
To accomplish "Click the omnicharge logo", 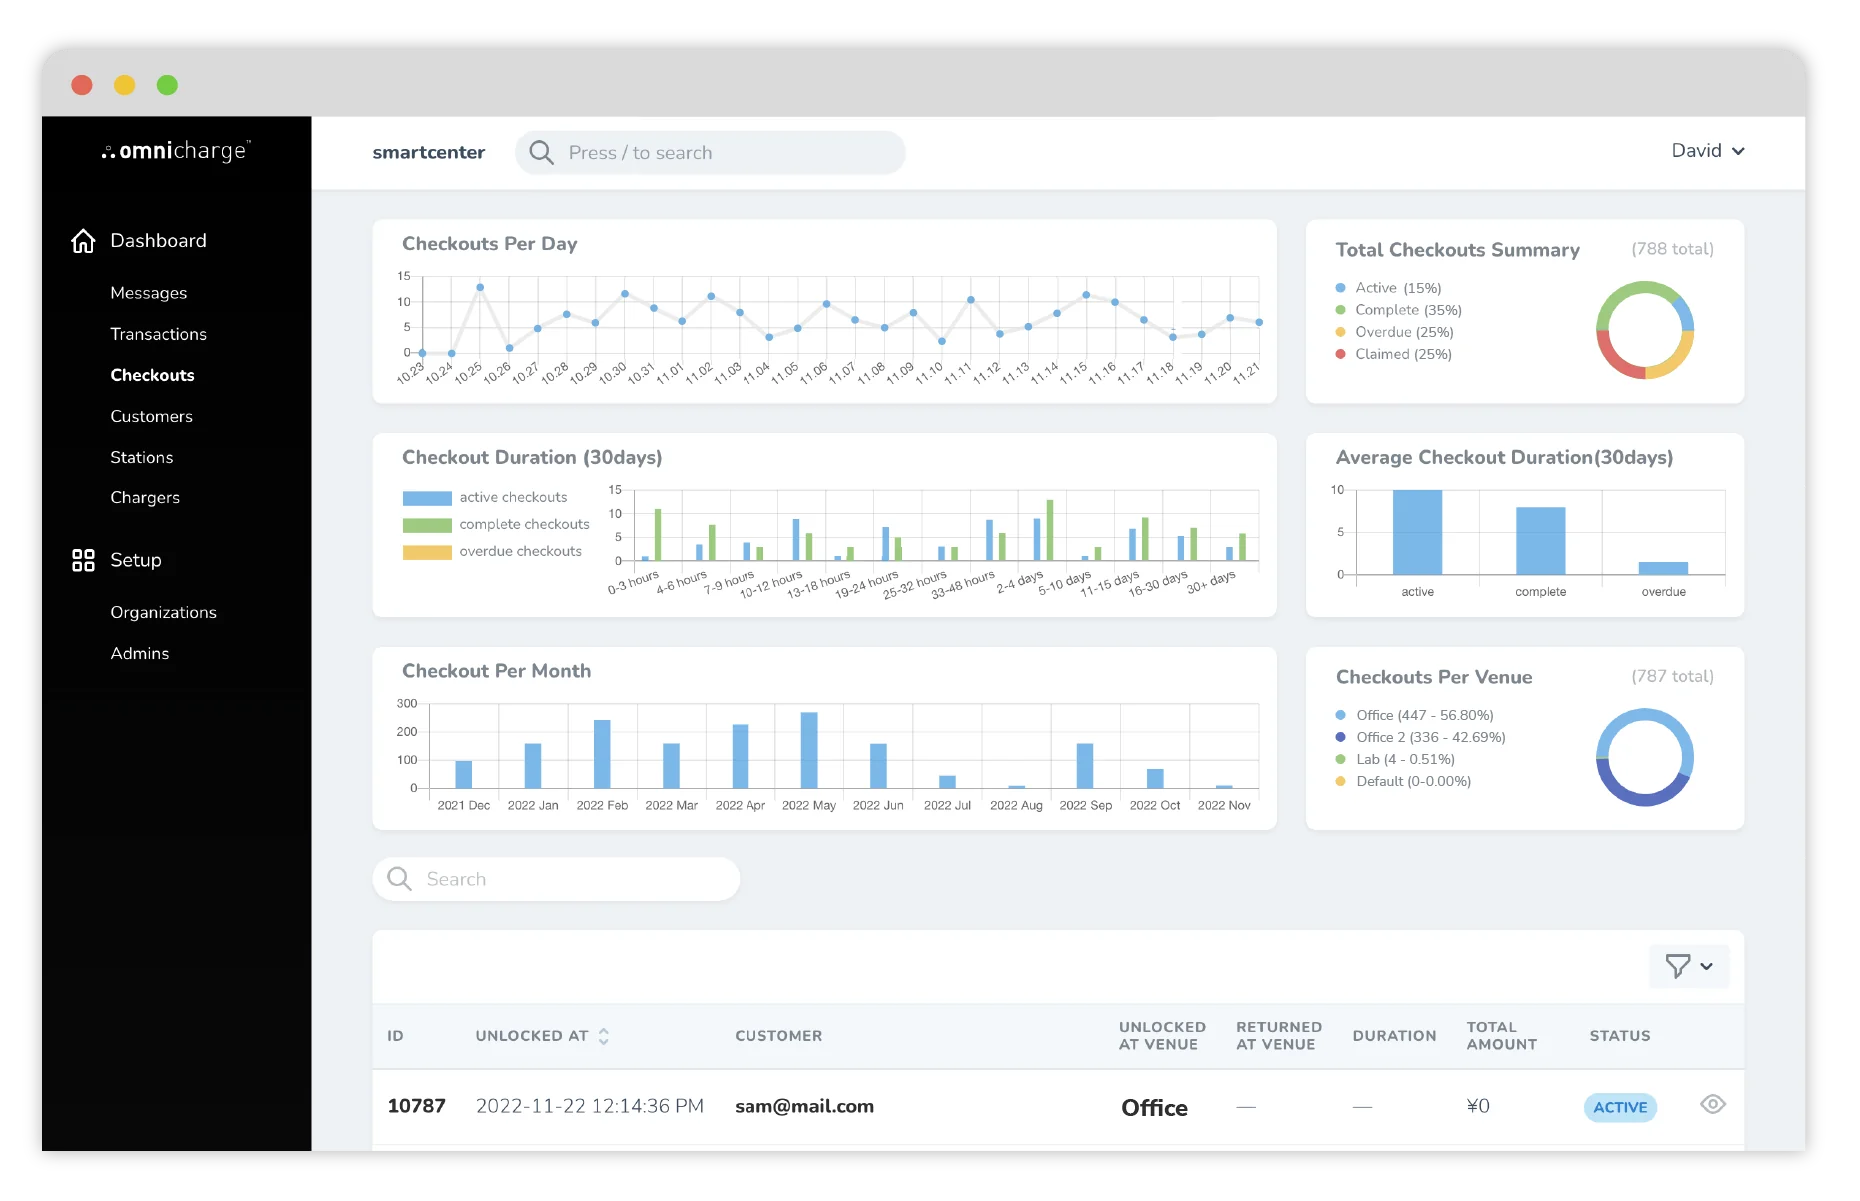I will [176, 151].
